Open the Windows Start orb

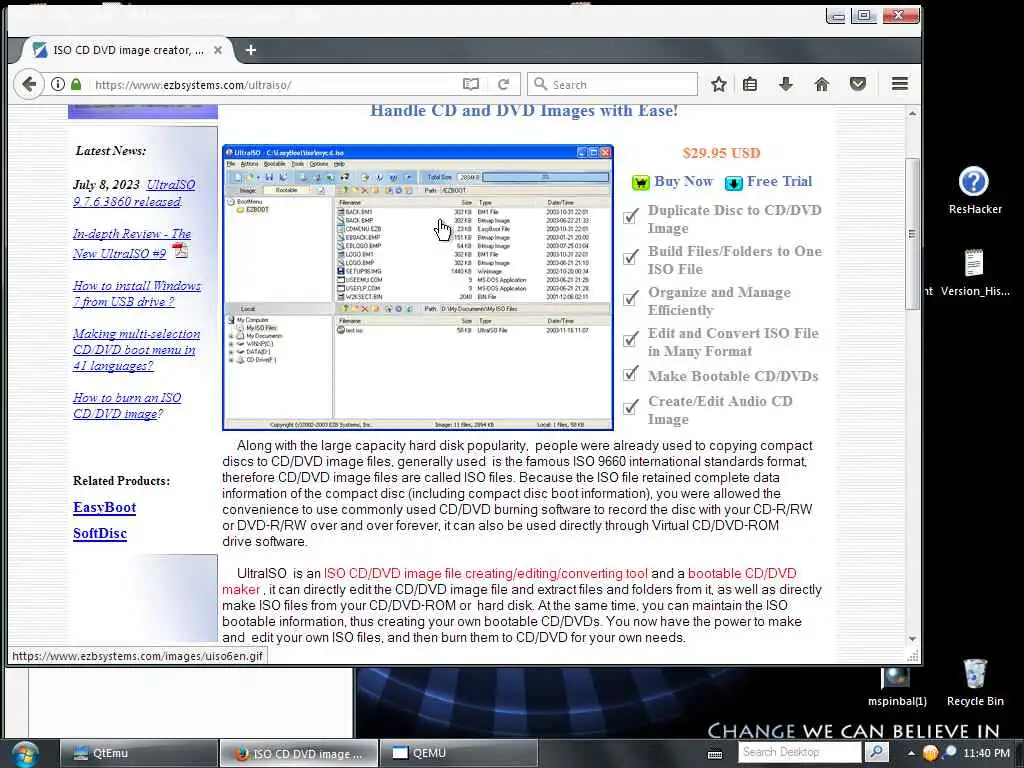24,754
